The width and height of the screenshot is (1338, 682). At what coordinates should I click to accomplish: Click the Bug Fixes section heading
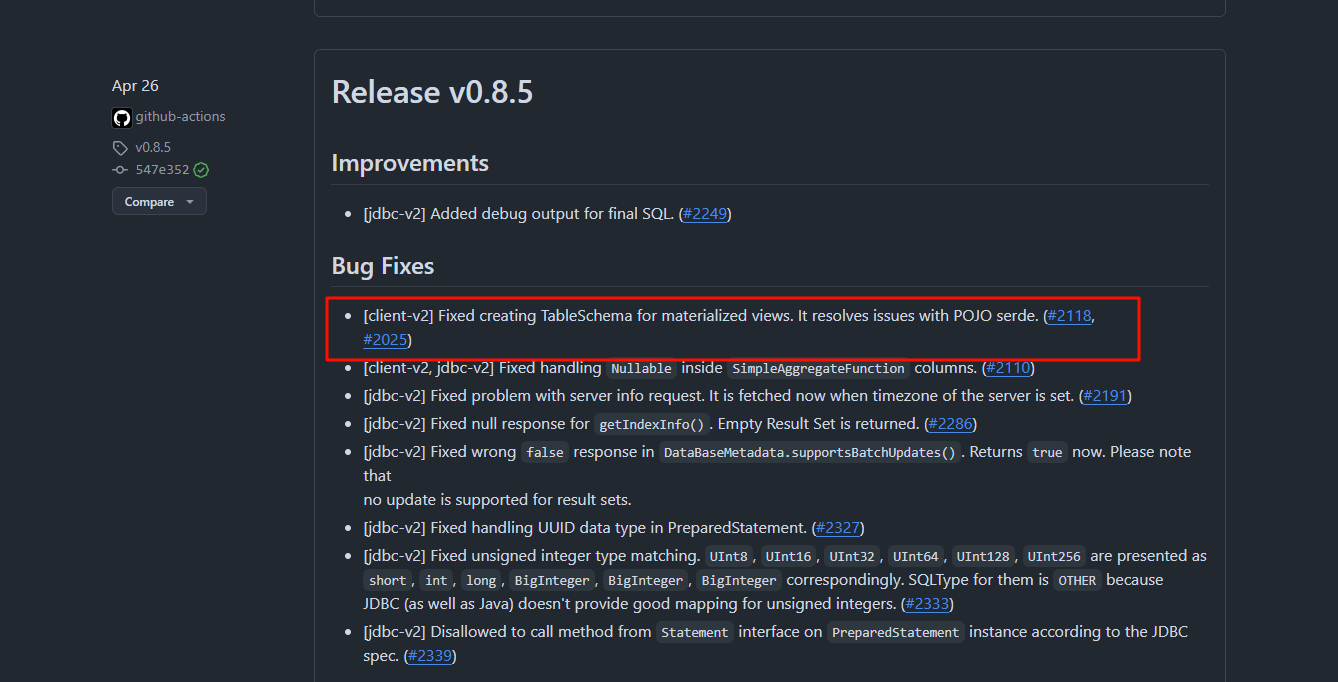point(383,266)
